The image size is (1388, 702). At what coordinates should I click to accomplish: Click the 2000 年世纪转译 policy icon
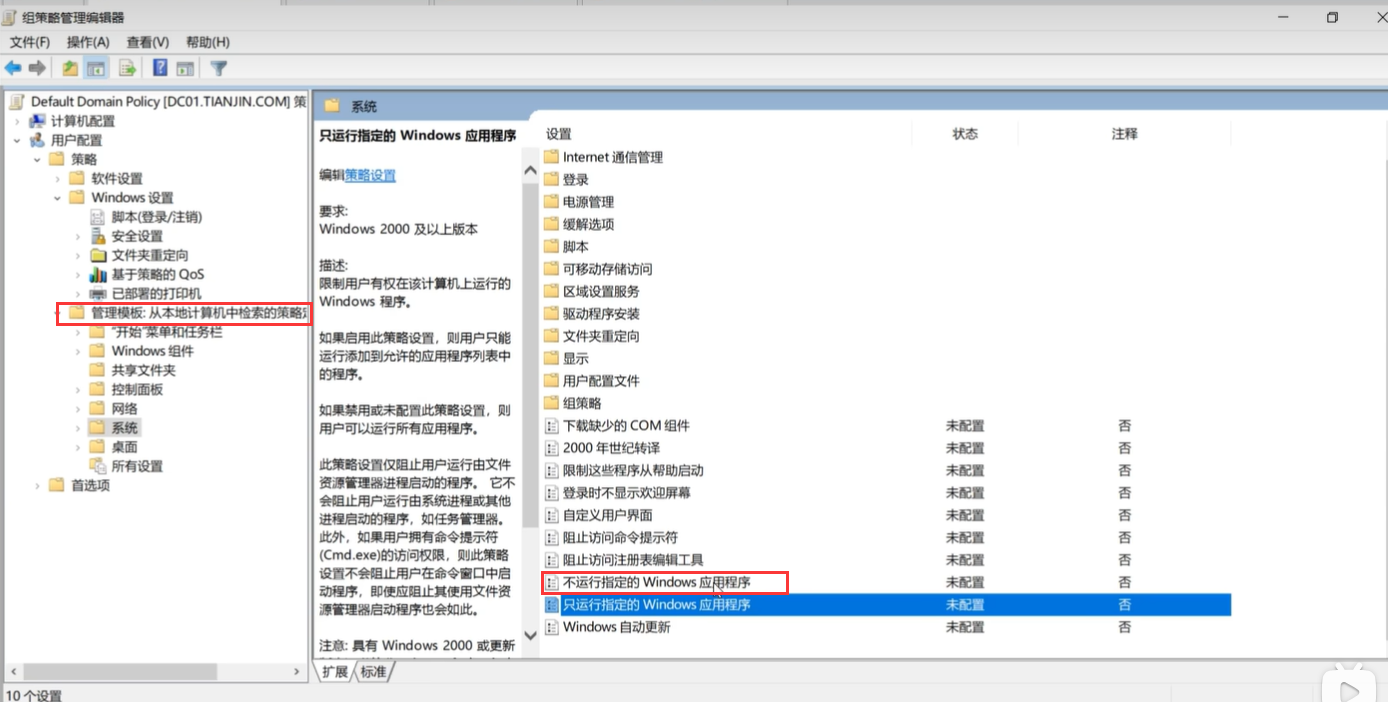coord(551,448)
